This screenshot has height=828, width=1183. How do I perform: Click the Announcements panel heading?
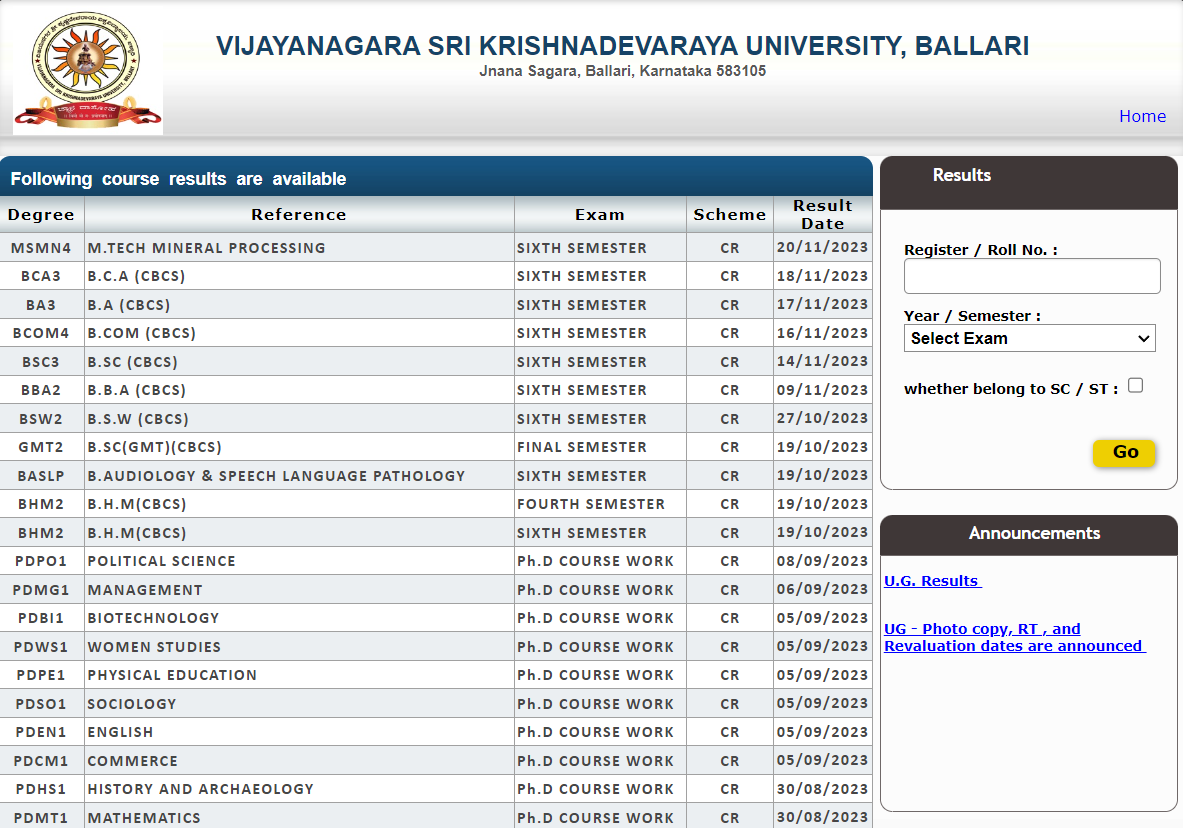1034,533
